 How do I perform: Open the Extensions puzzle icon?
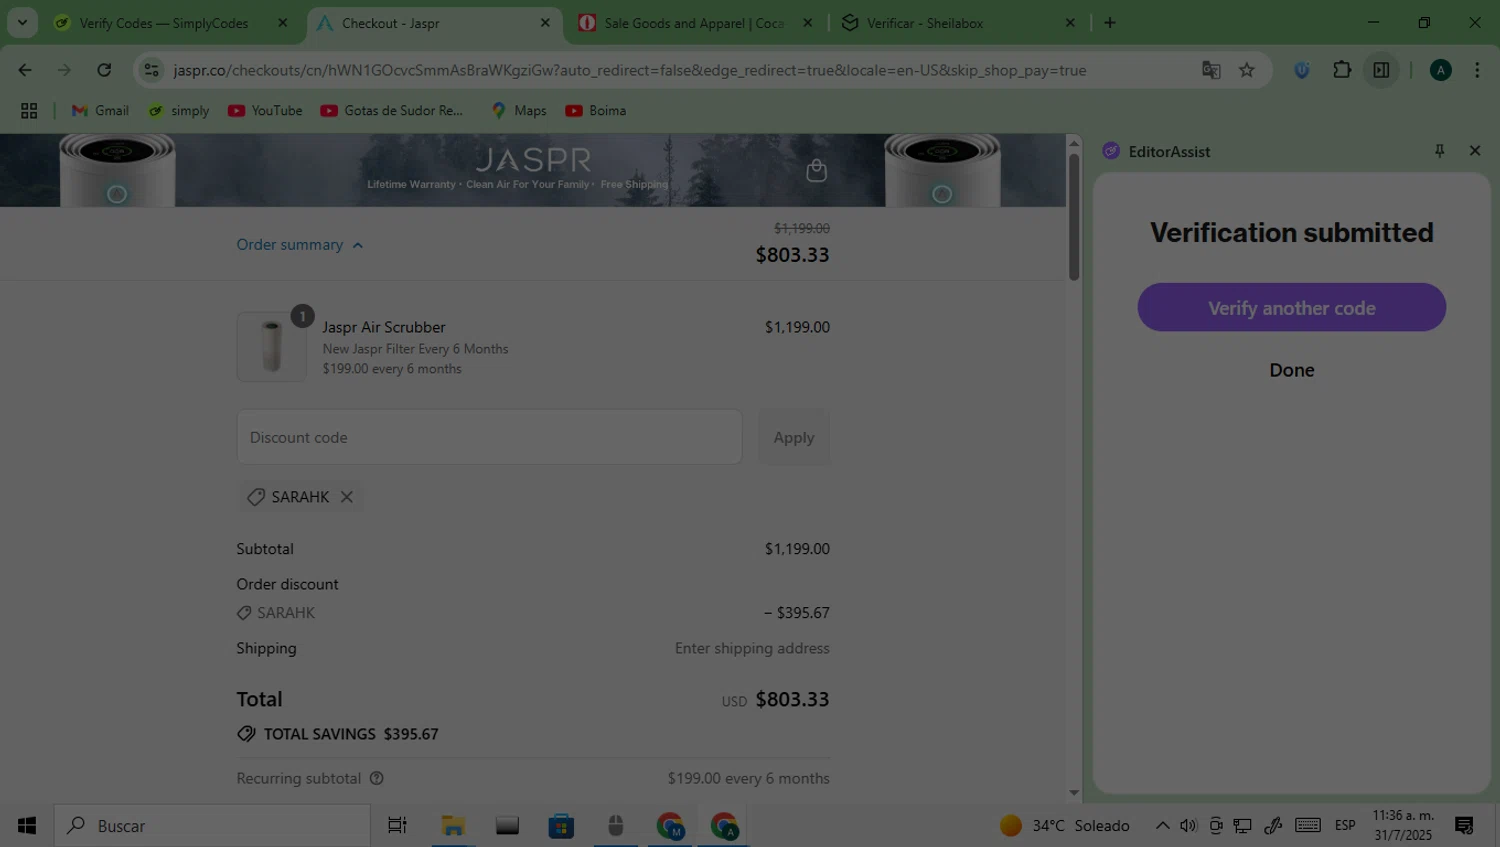click(x=1342, y=70)
